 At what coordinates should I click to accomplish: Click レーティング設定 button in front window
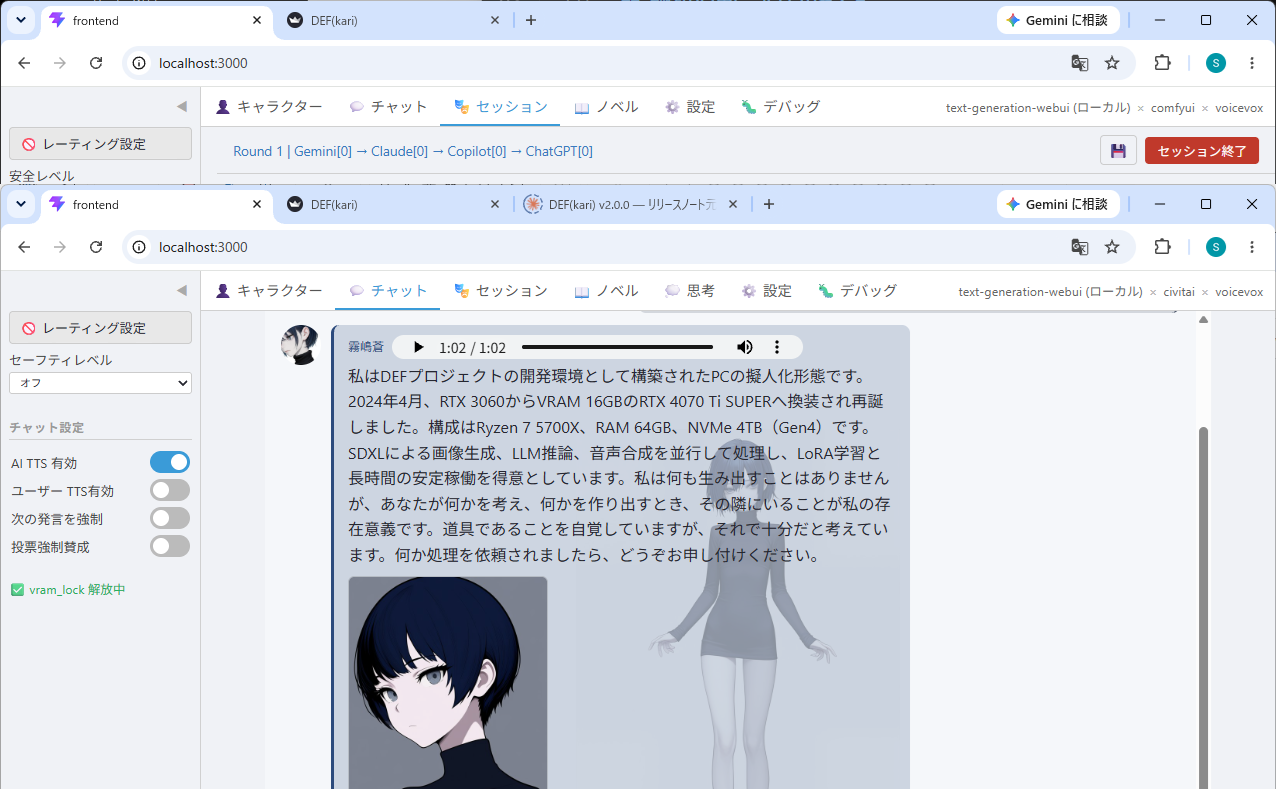point(100,328)
